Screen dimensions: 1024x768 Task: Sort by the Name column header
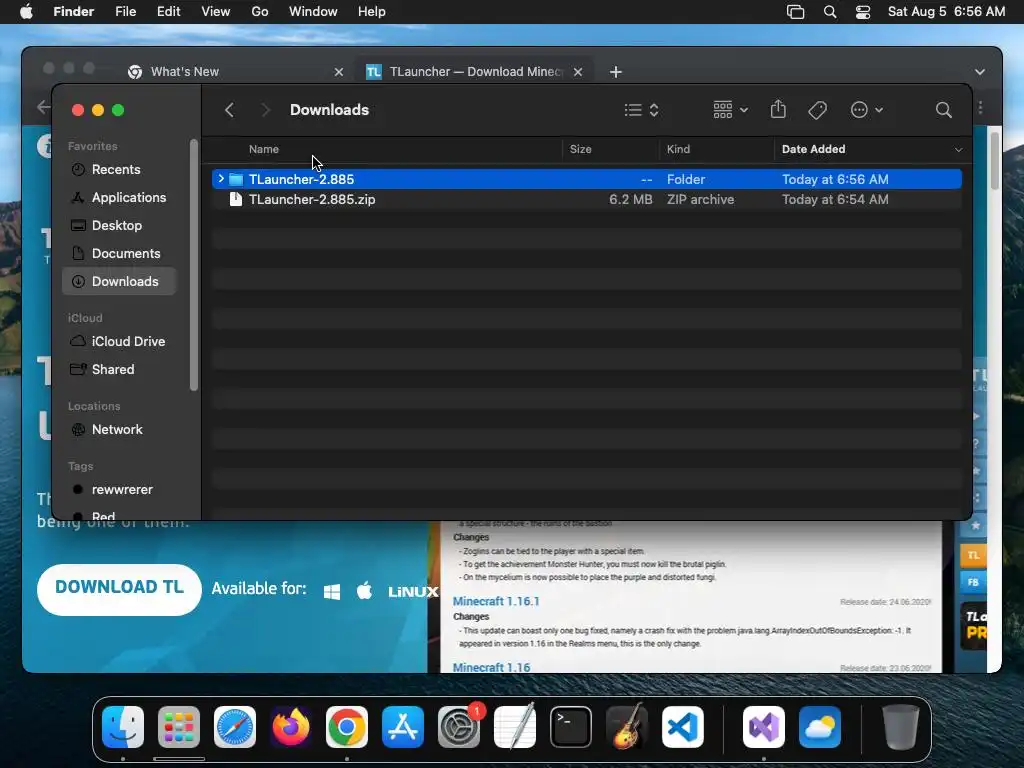[264, 149]
